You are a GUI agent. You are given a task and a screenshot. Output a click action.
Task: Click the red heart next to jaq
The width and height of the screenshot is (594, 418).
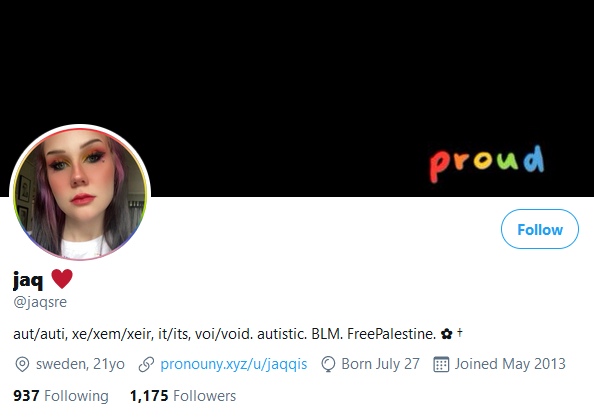pos(62,279)
